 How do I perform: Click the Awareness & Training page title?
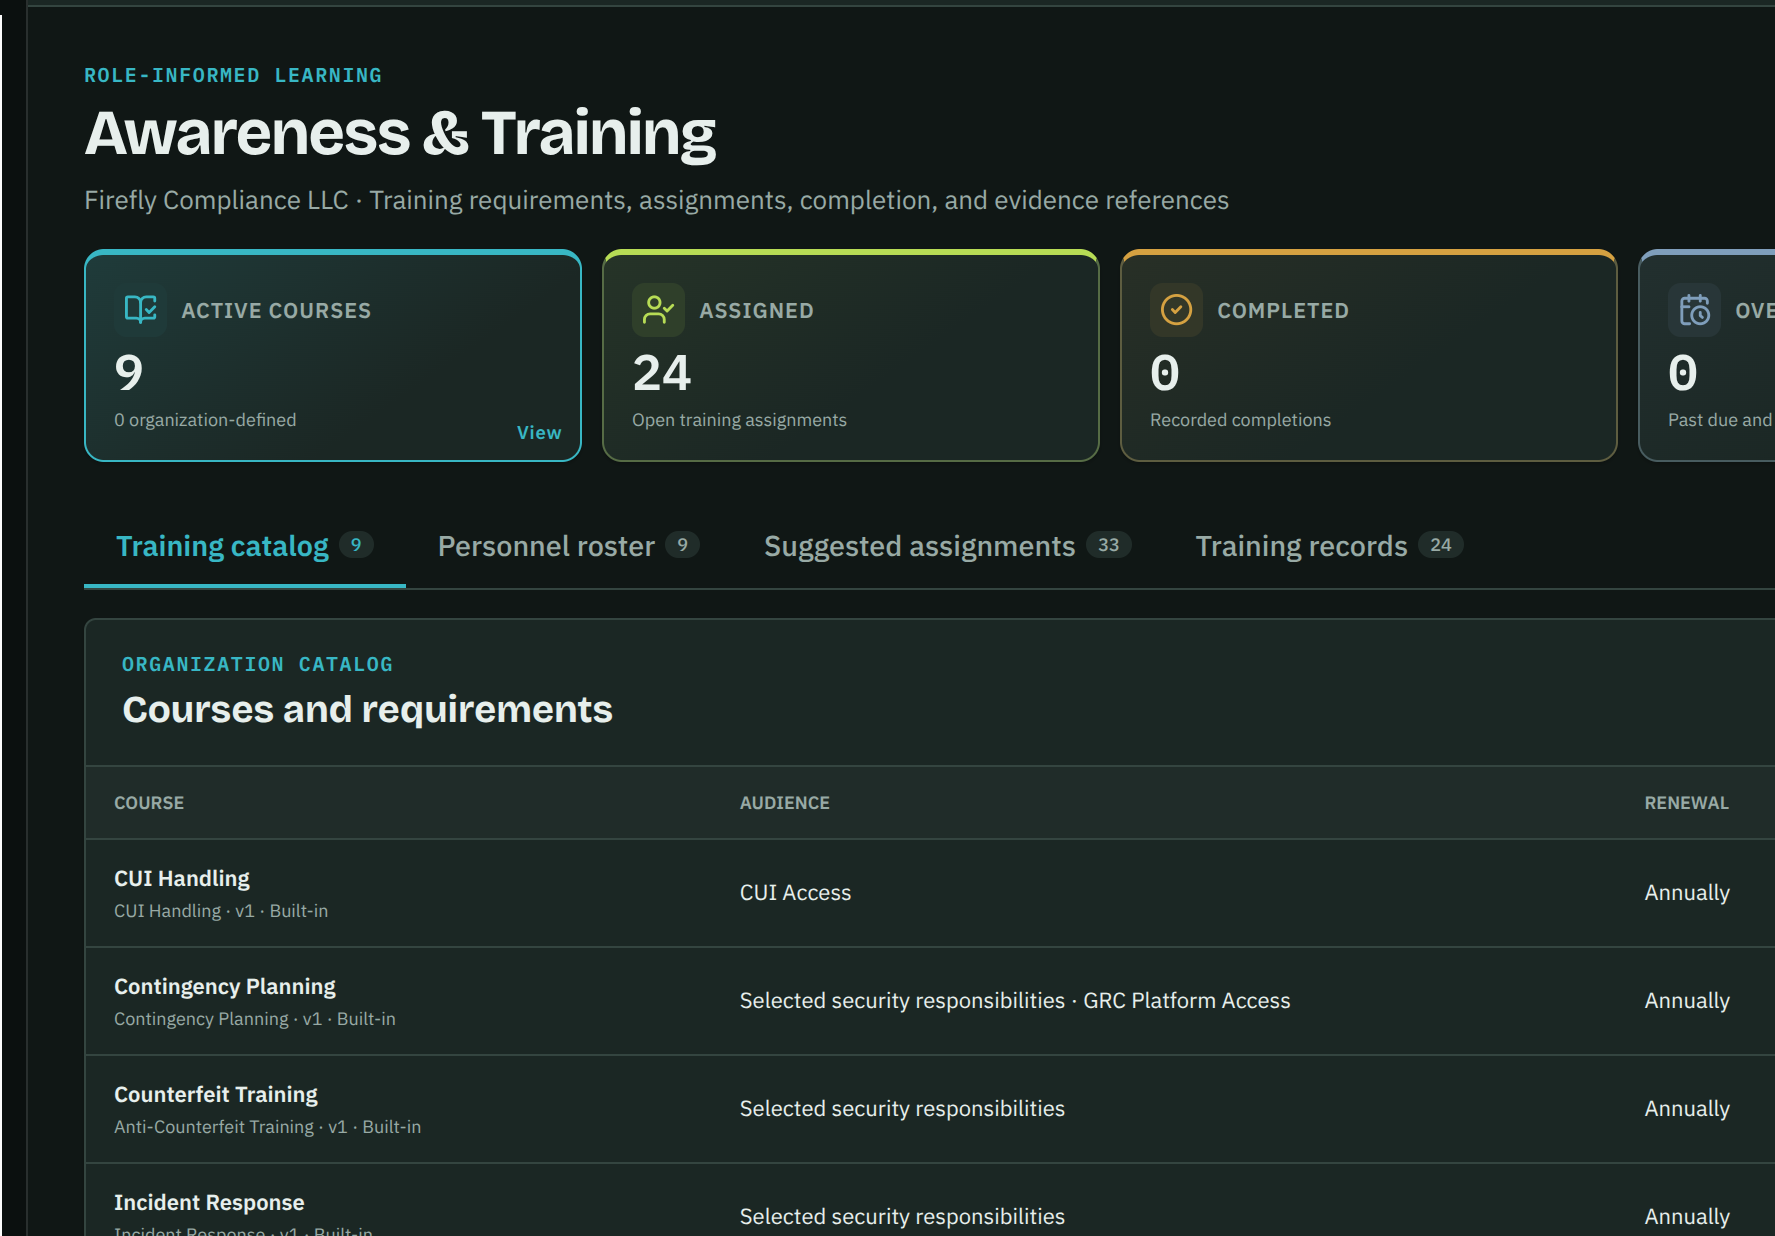[x=400, y=134]
